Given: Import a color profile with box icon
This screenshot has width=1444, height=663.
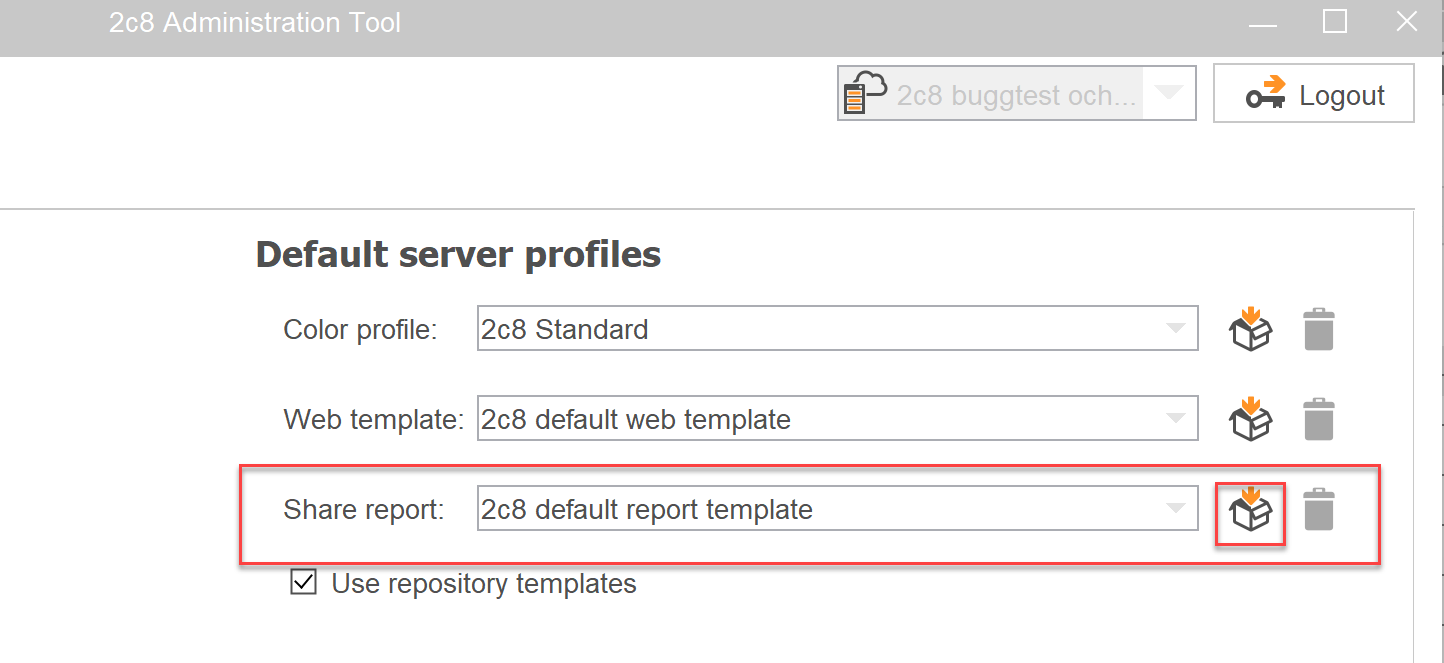Looking at the screenshot, I should (x=1250, y=329).
